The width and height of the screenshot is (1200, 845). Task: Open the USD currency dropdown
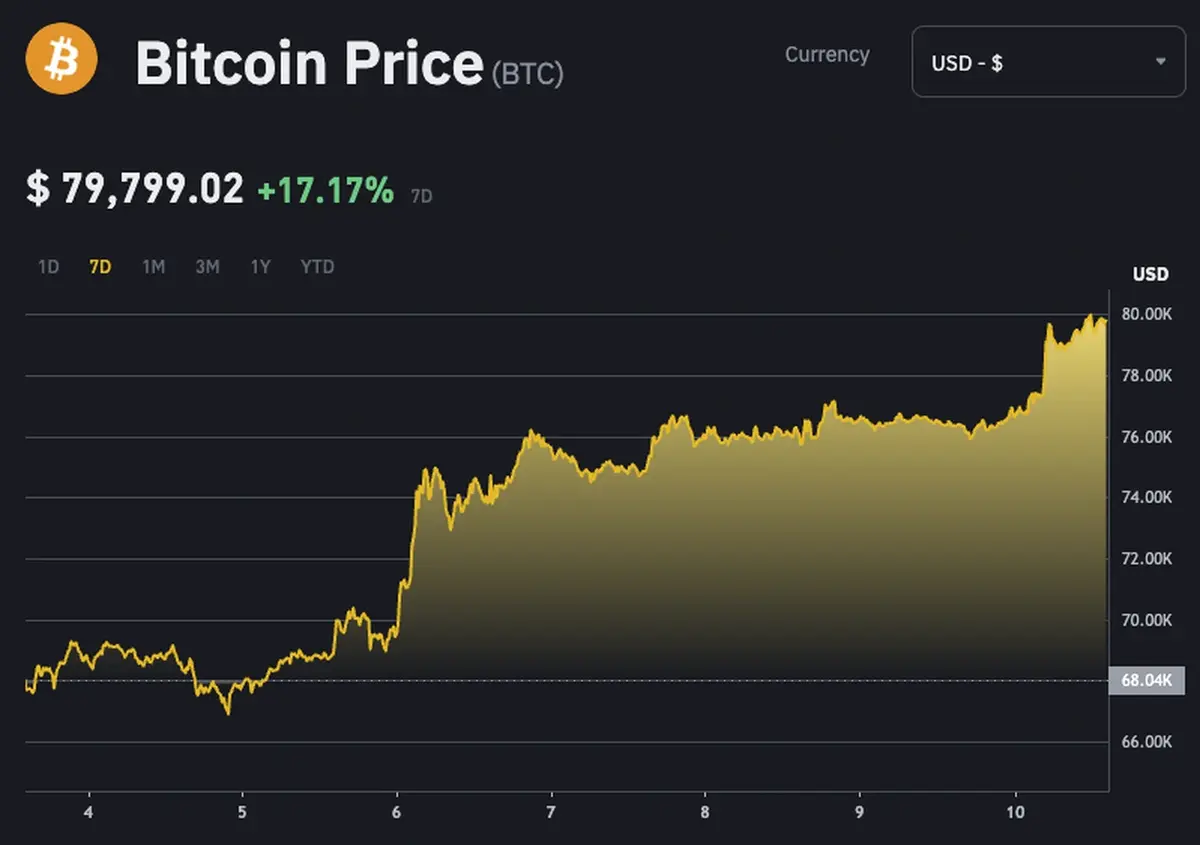tap(1047, 62)
